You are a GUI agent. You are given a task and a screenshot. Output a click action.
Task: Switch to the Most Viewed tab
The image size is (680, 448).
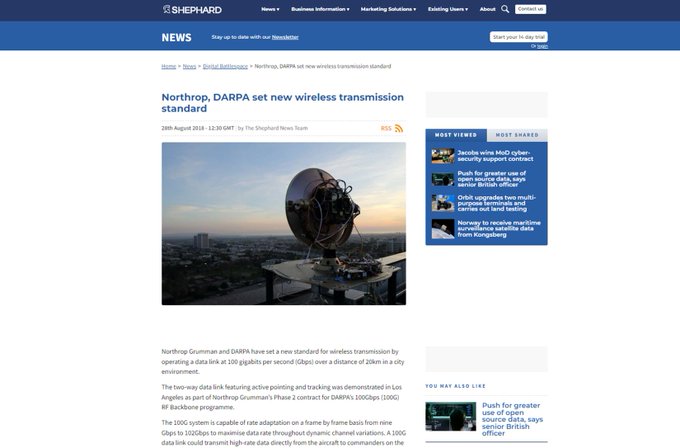point(456,135)
